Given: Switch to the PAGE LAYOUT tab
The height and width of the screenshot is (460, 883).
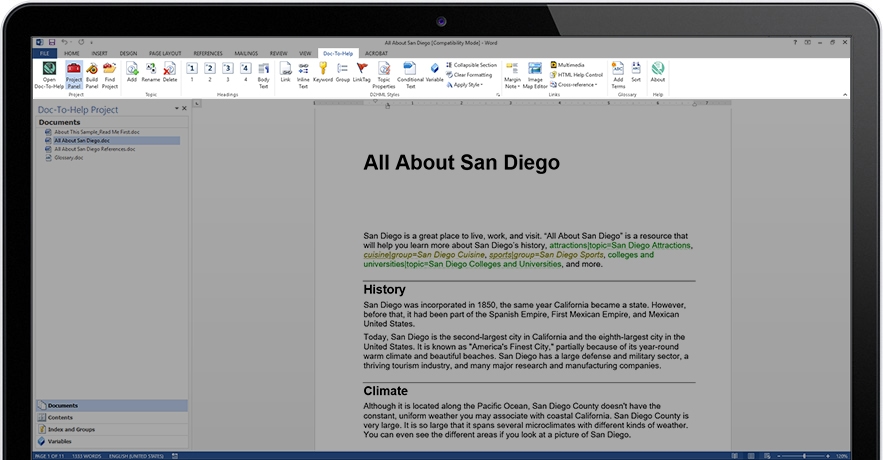Looking at the screenshot, I should click(165, 53).
